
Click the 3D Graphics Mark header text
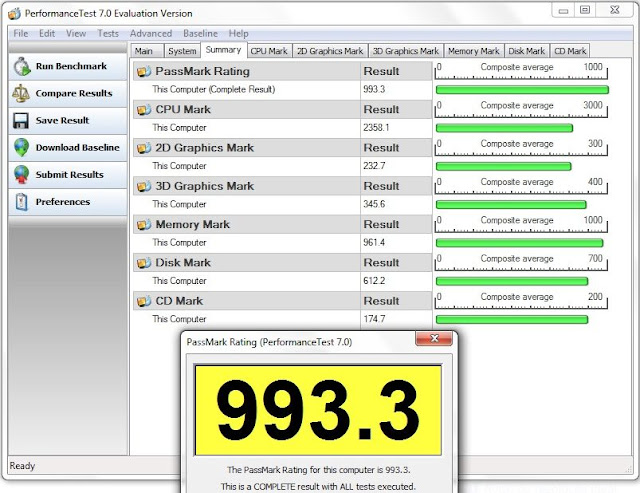click(x=204, y=186)
